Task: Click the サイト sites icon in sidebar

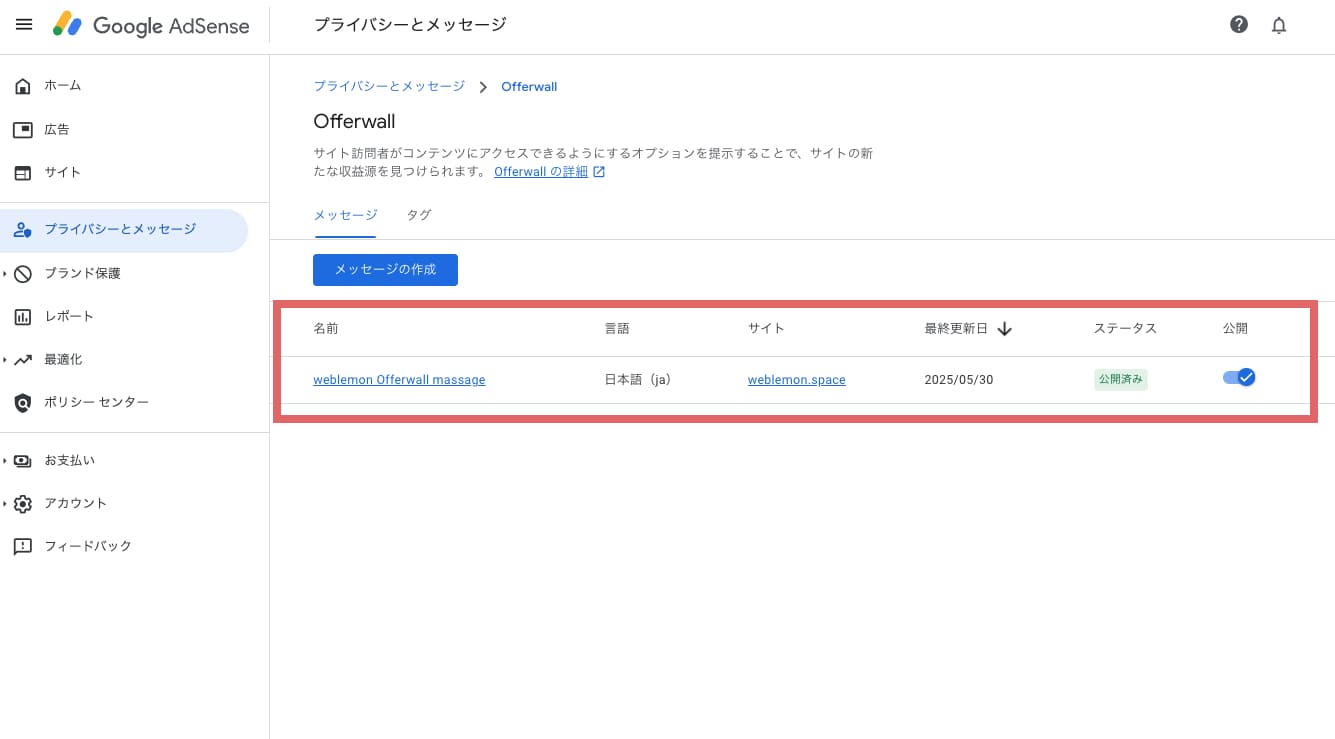Action: click(23, 173)
